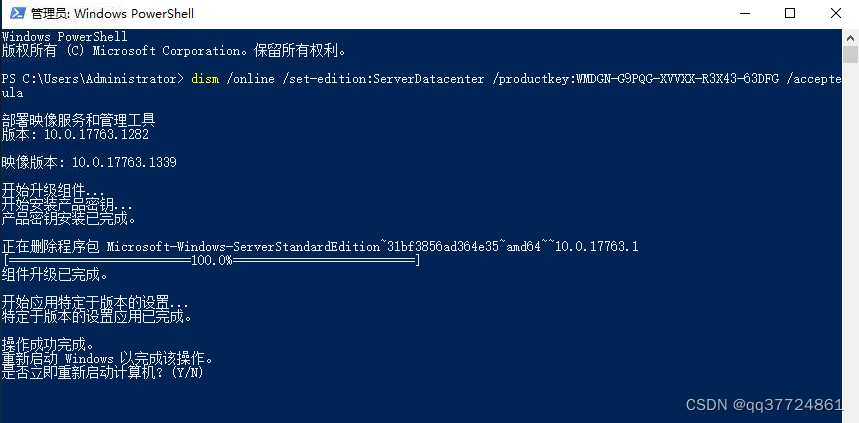Click the /online parameter in the command
Viewport: 859px width, 423px height.
coord(250,79)
